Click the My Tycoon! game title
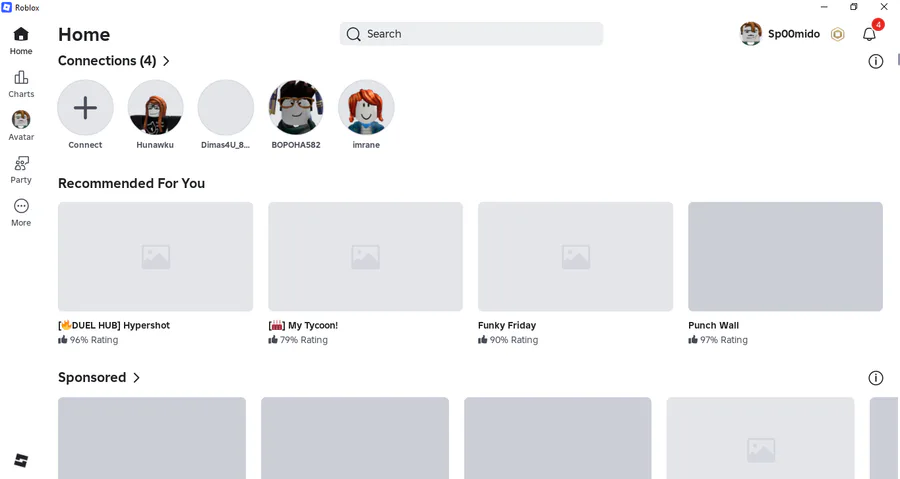This screenshot has width=900, height=479. pos(303,325)
